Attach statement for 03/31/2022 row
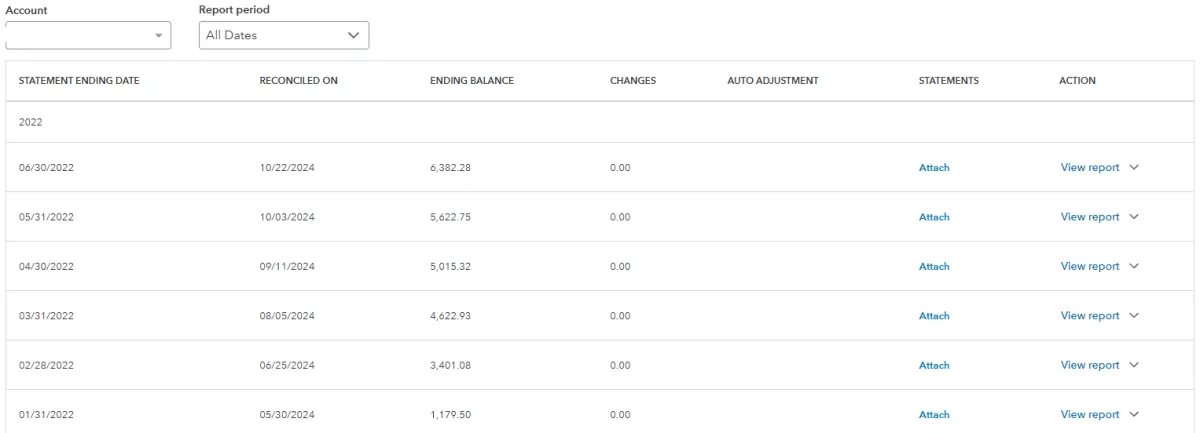Image resolution: width=1200 pixels, height=433 pixels. click(x=934, y=316)
